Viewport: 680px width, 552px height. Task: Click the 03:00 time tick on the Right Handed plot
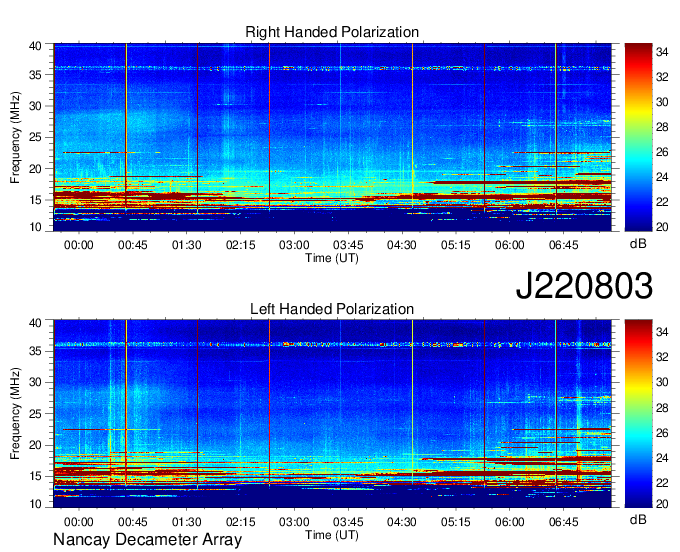click(x=294, y=245)
